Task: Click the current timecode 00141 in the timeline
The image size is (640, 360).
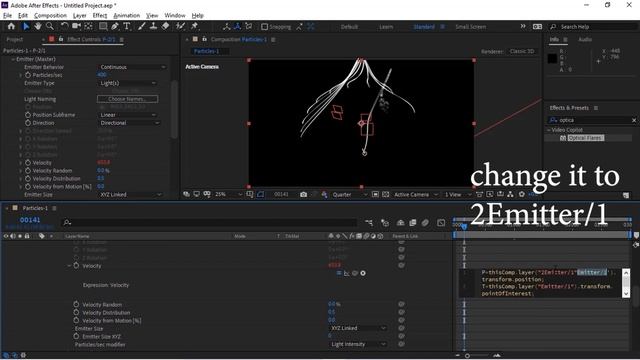Action: 30,220
